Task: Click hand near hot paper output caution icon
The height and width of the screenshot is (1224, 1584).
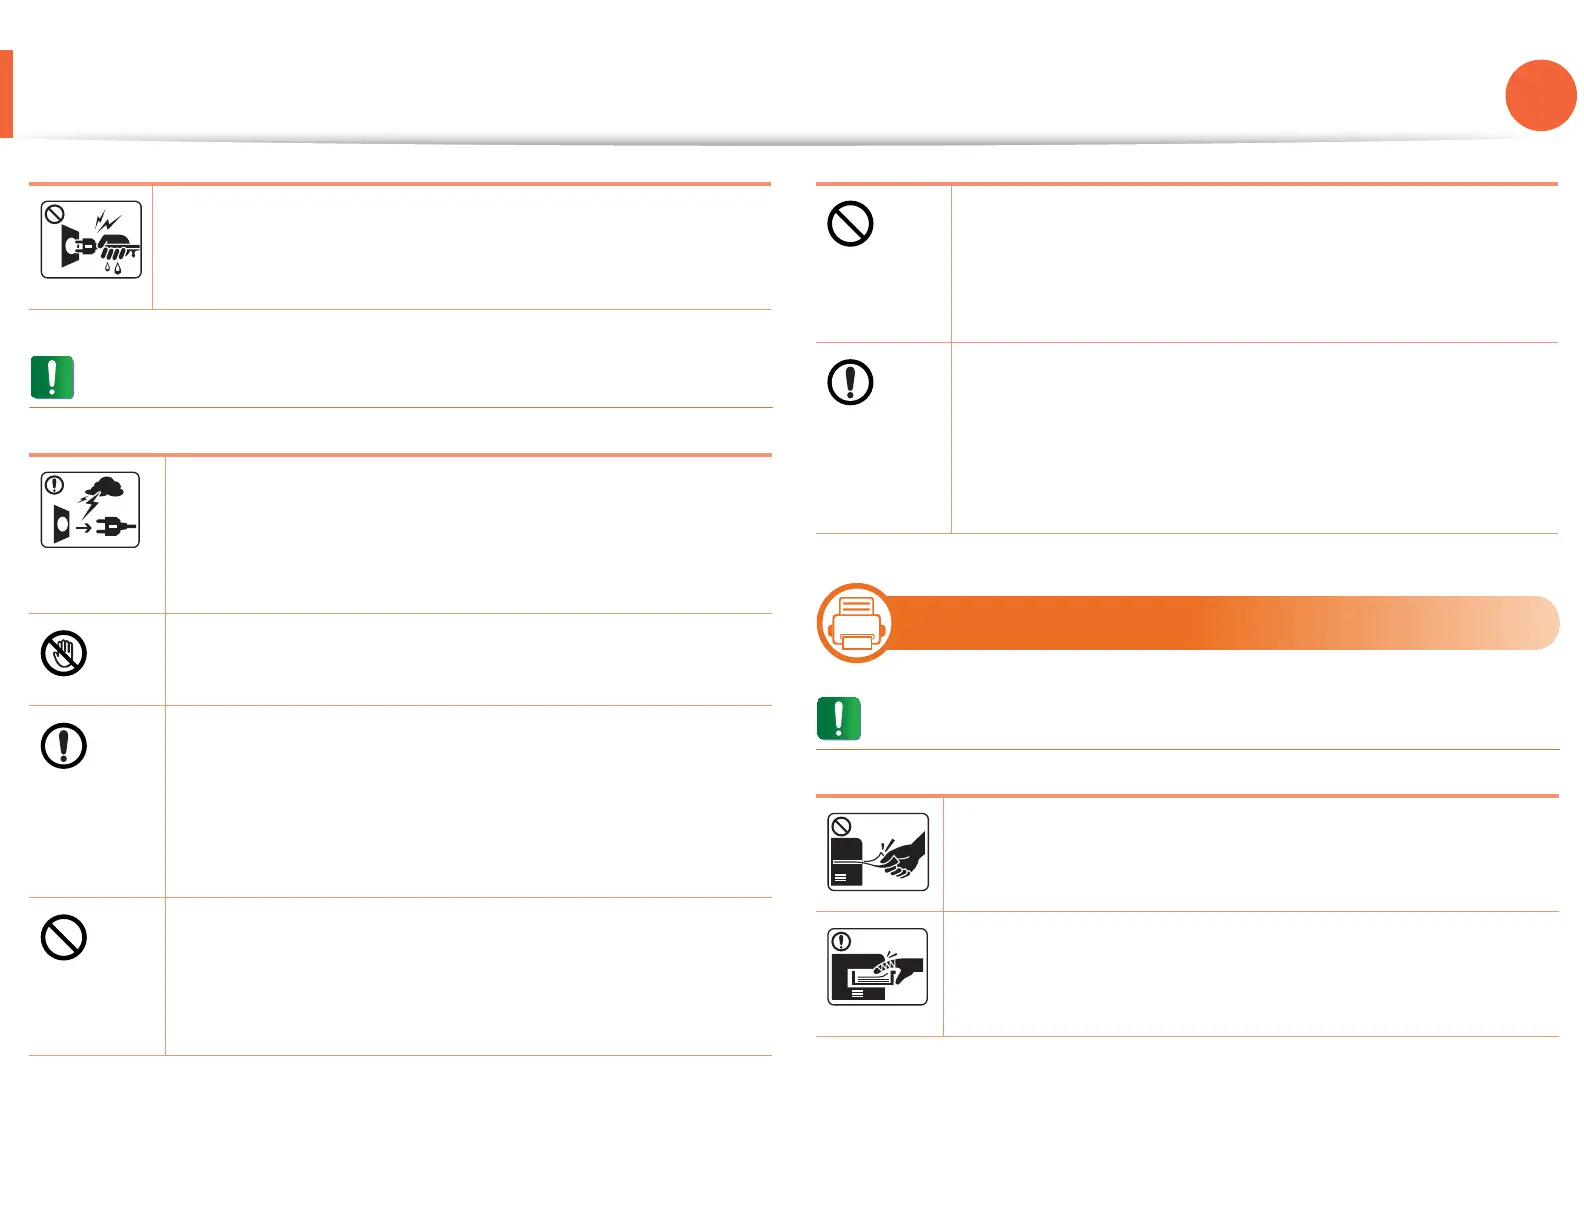Action: (x=878, y=967)
